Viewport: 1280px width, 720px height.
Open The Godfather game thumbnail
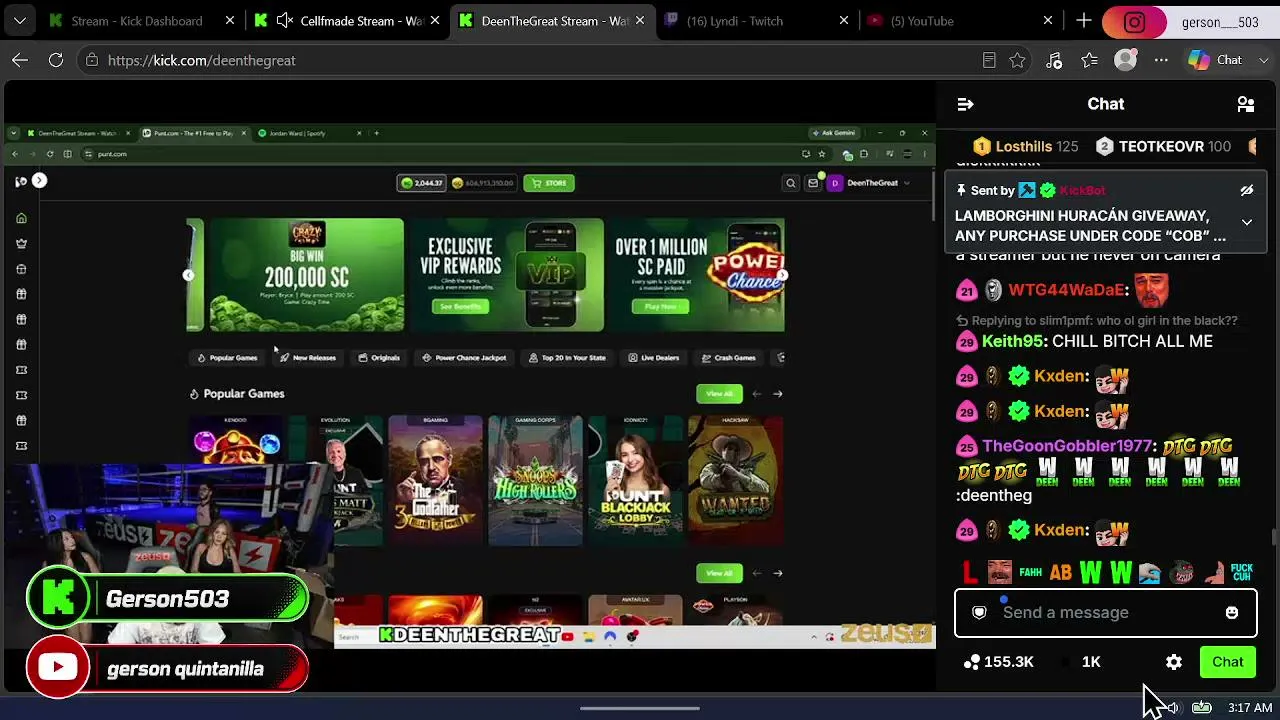pyautogui.click(x=435, y=481)
